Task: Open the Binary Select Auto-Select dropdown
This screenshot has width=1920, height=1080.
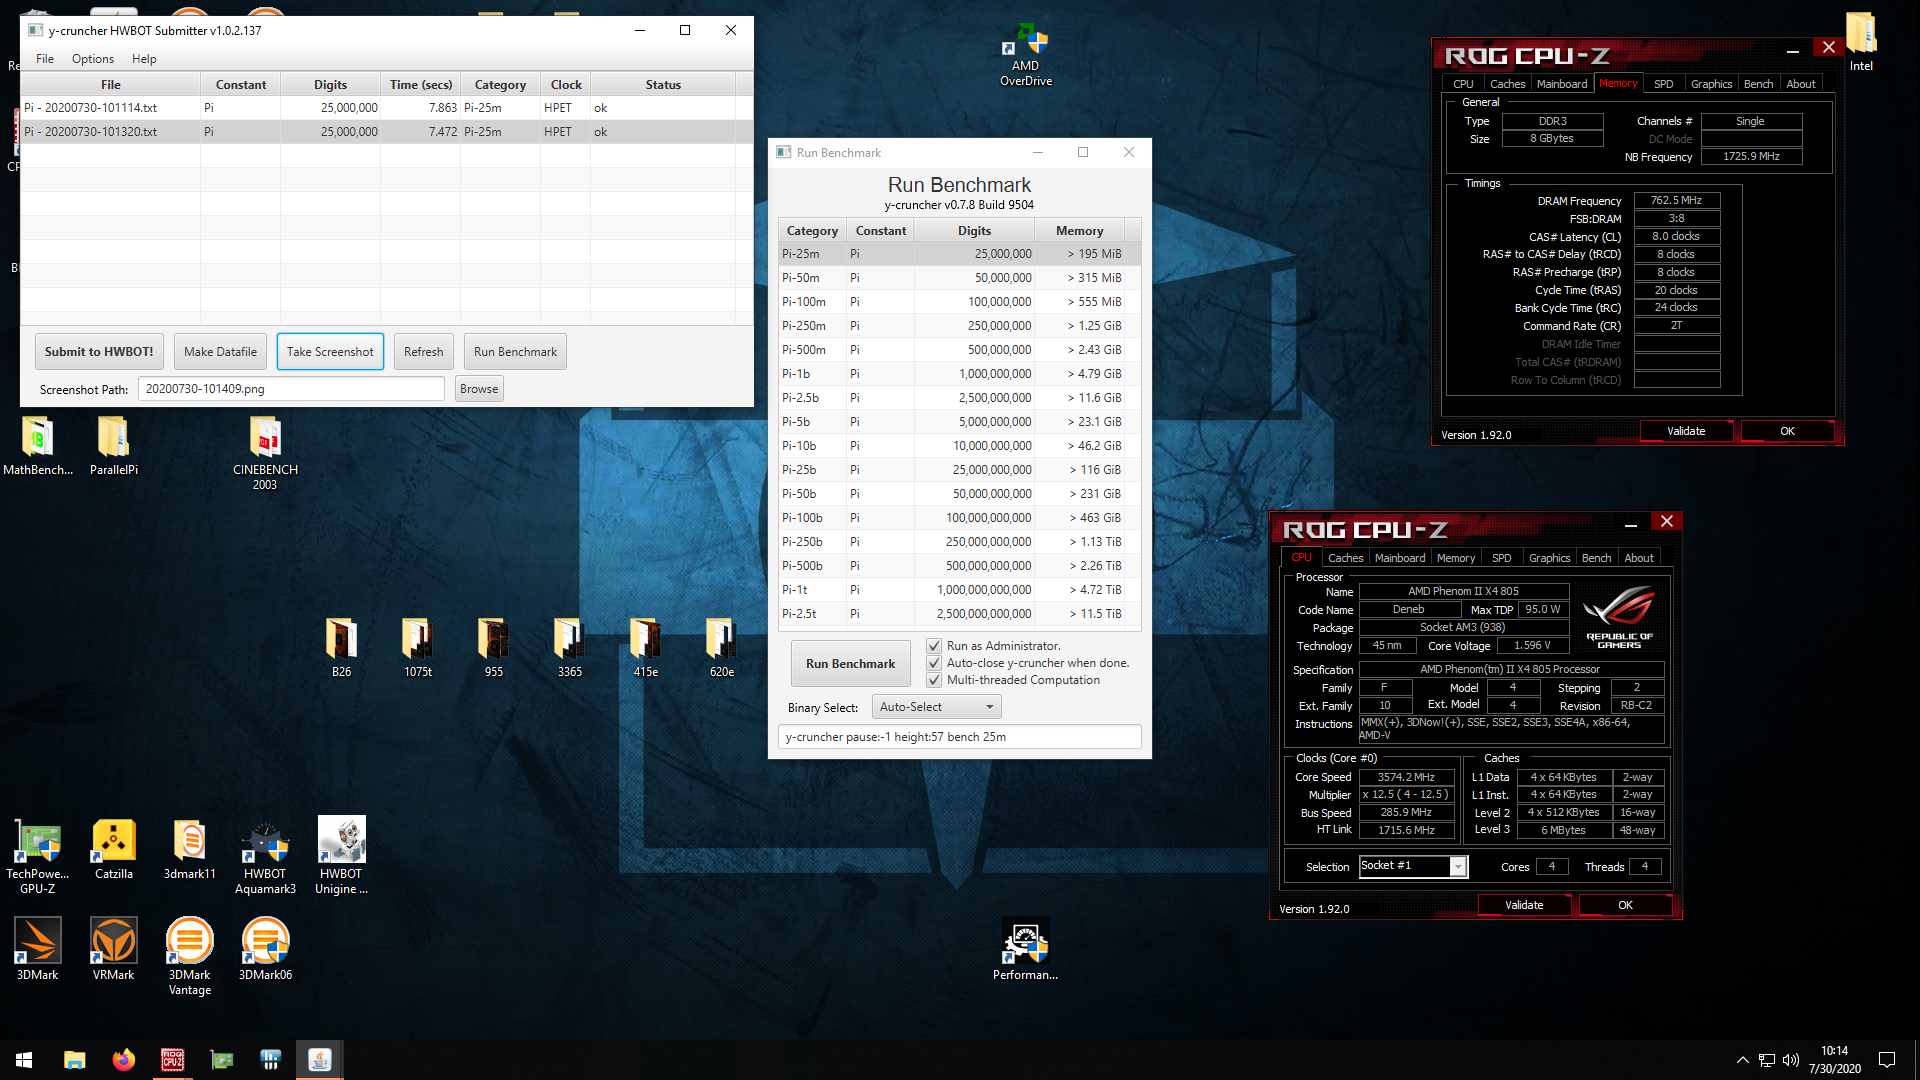Action: pos(936,707)
